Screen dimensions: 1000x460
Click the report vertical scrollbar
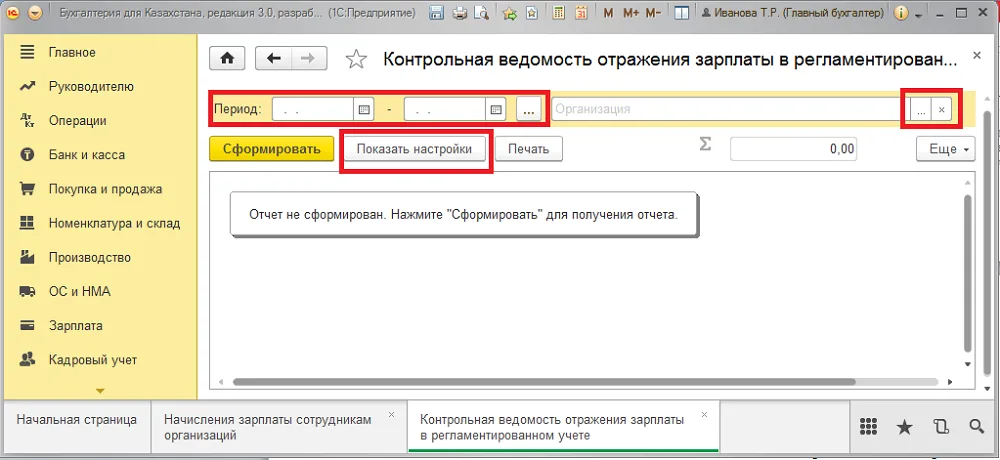click(x=967, y=274)
